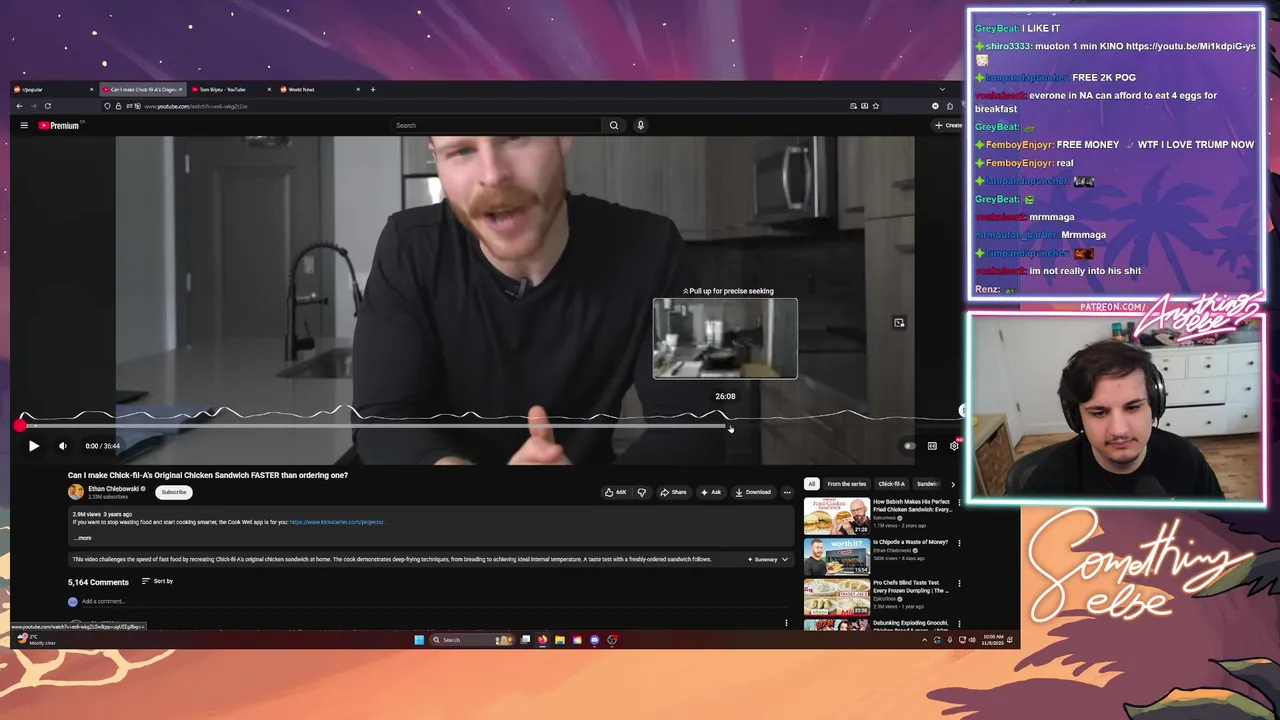
Task: Switch to the r/popular browser tab
Action: pos(52,90)
